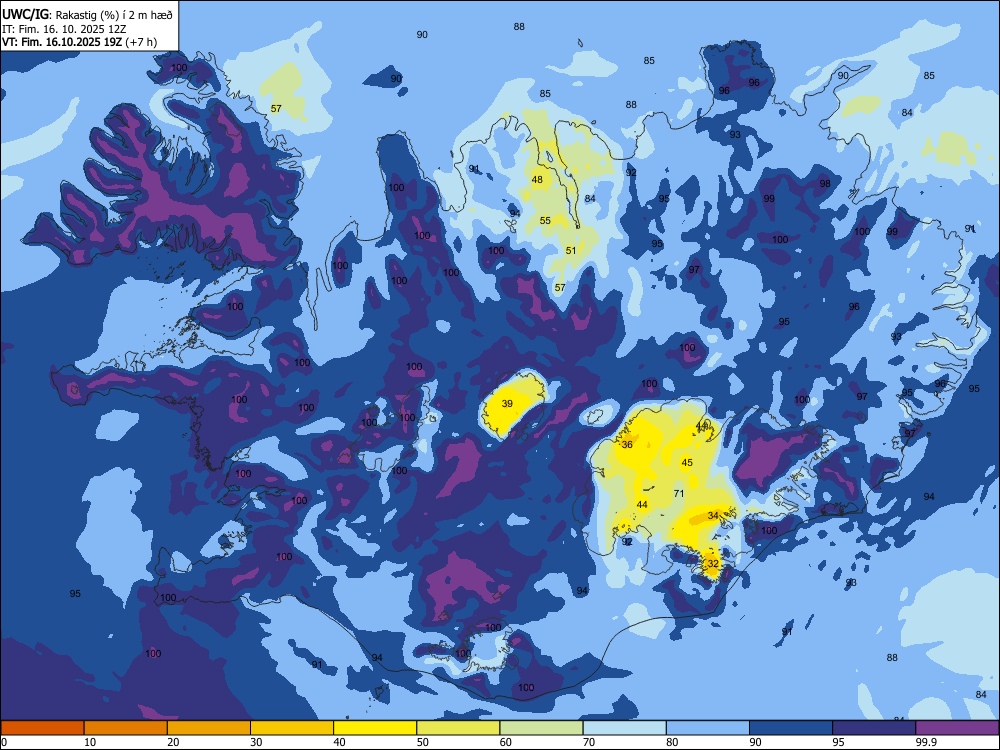Click the orange 10–20 legend swatch

click(x=126, y=728)
